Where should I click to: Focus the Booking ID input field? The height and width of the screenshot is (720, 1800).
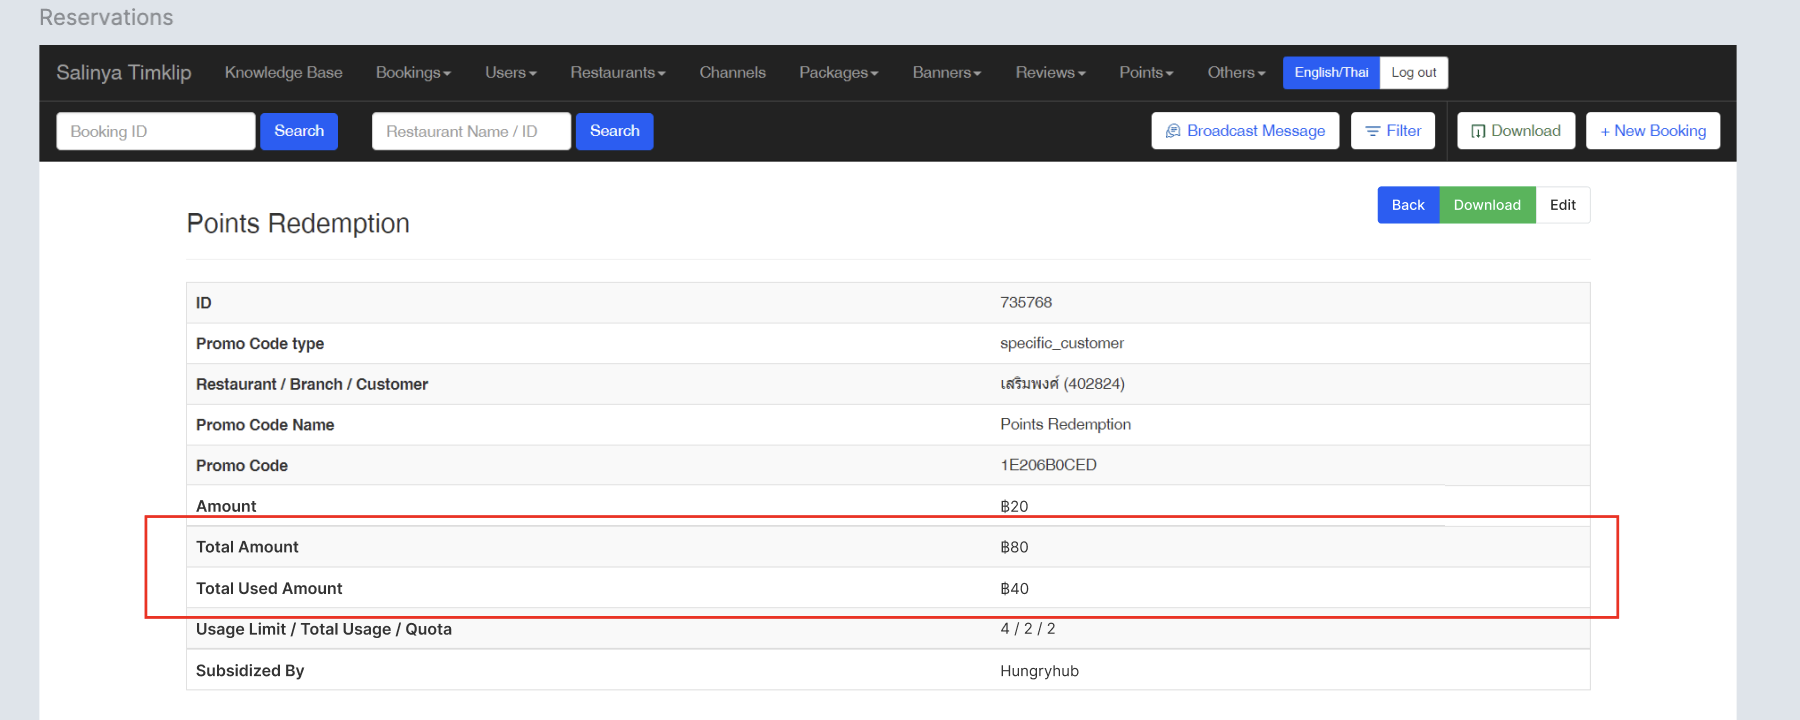(156, 131)
